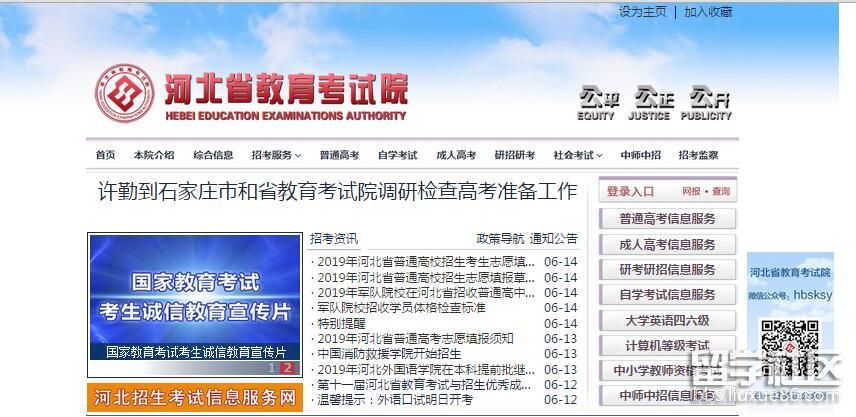The image size is (856, 417).
Task: Expand the 招考服务 dropdown menu
Action: click(x=276, y=155)
